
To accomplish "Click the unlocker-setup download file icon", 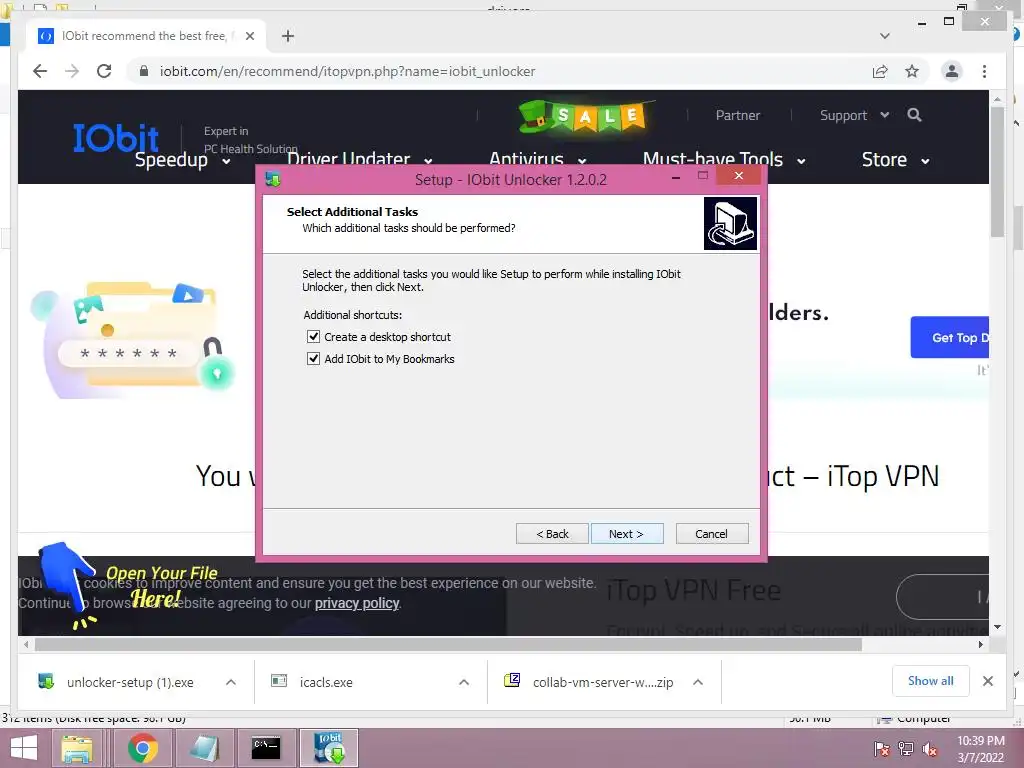I will click(46, 681).
